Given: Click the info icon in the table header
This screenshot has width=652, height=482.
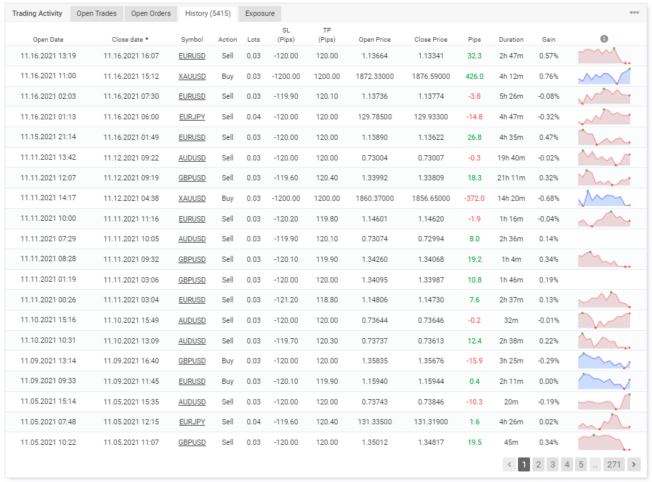Looking at the screenshot, I should [x=604, y=39].
